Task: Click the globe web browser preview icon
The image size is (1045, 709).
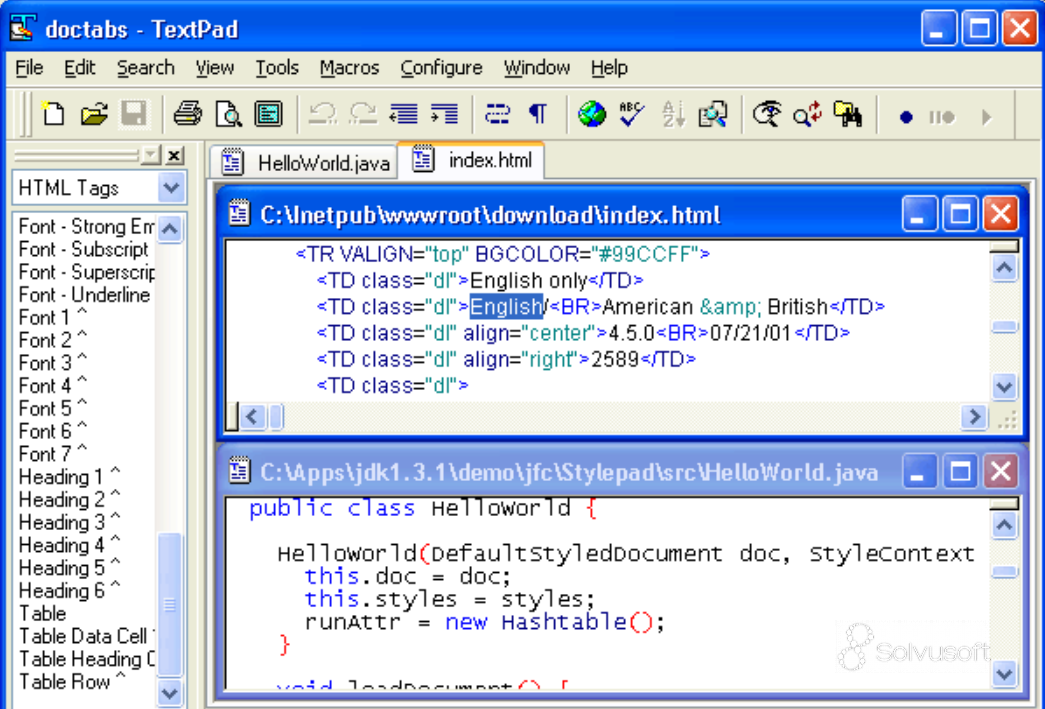Action: [592, 115]
